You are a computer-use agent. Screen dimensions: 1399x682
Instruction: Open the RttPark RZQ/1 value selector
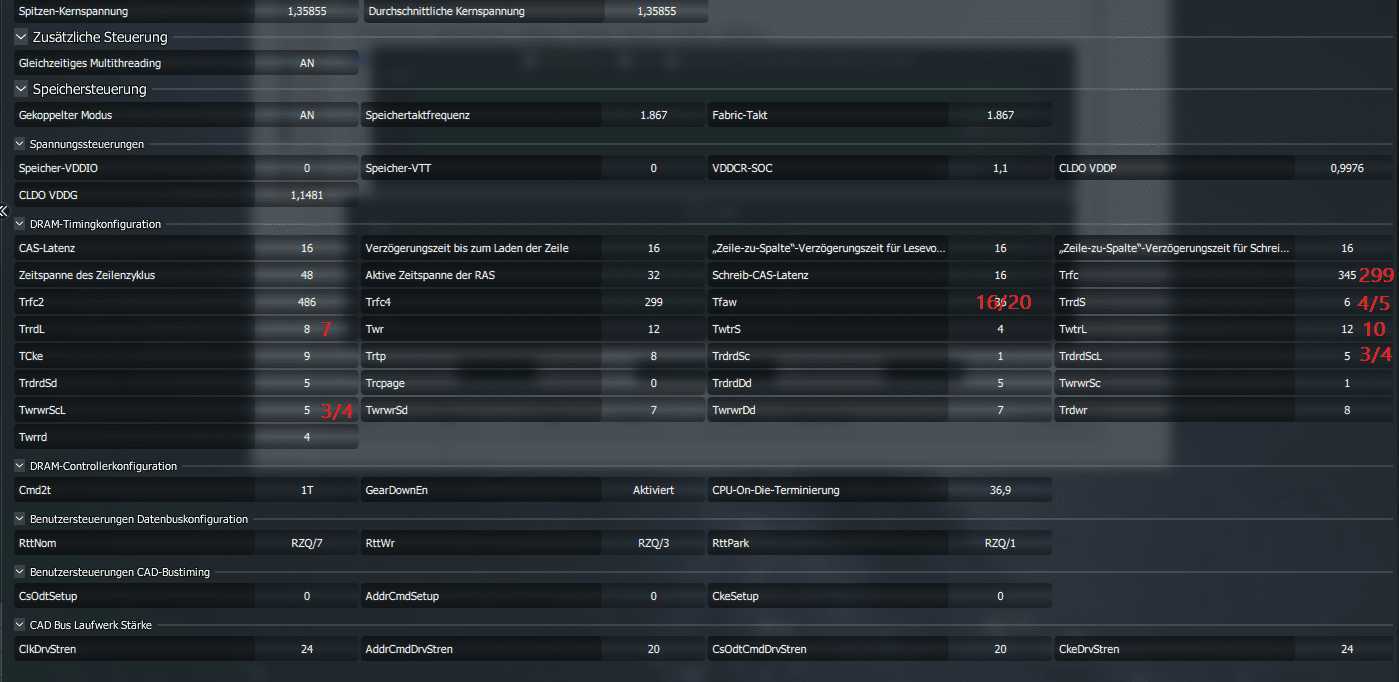coord(1000,543)
